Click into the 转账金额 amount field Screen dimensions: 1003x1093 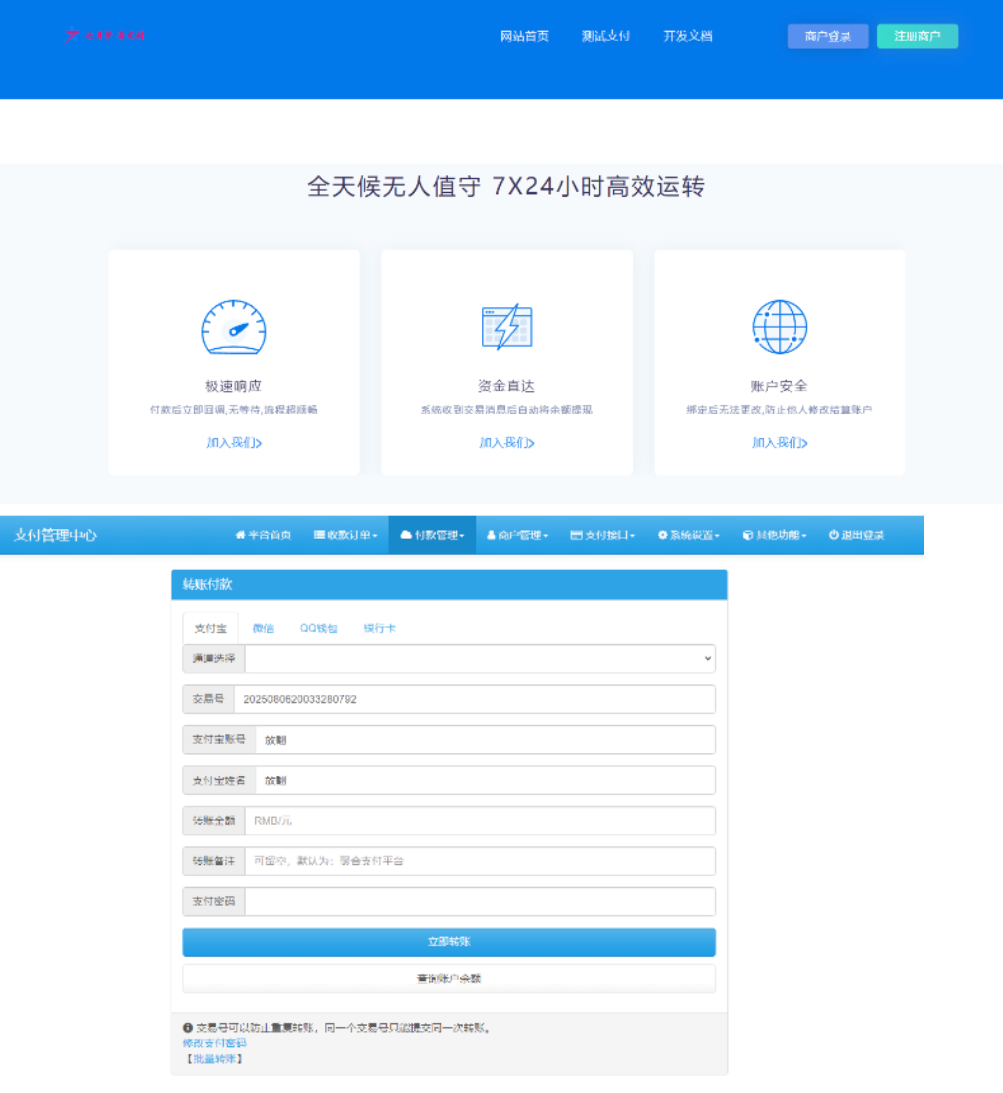click(x=480, y=820)
